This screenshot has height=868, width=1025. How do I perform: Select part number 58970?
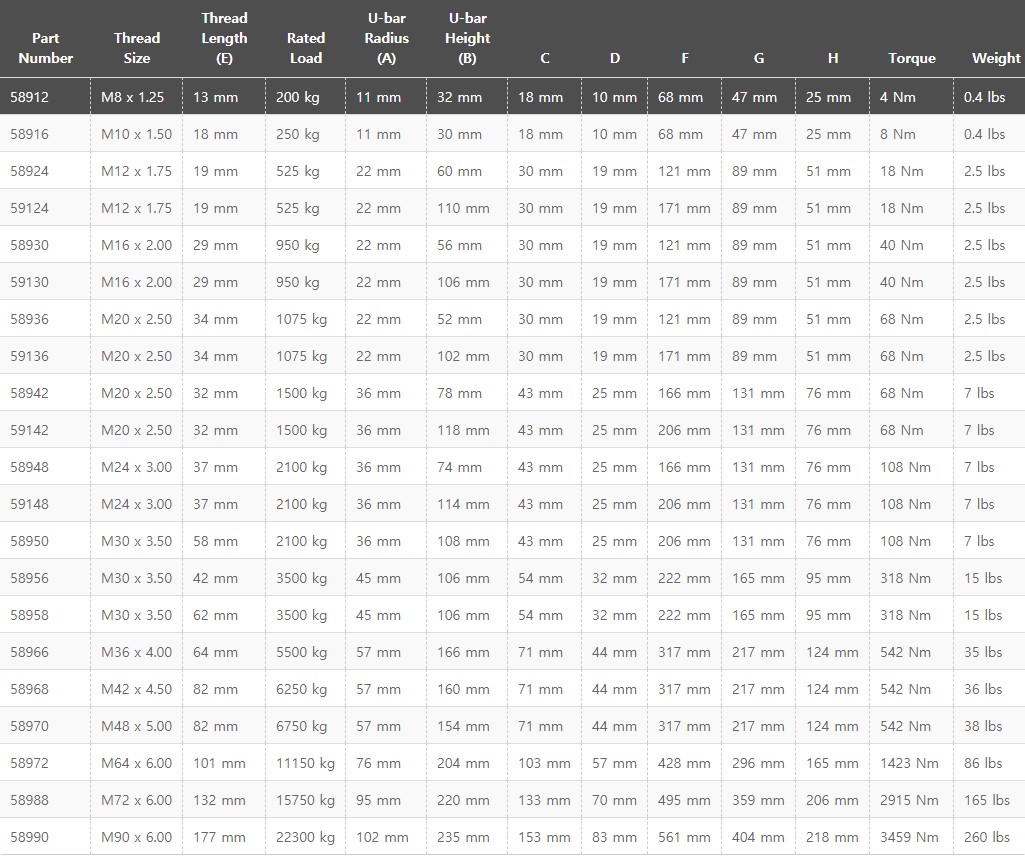click(x=29, y=726)
